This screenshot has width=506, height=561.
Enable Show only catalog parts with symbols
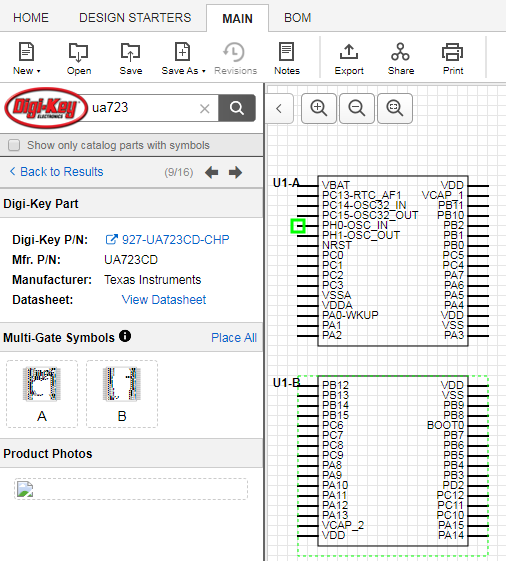[14, 145]
